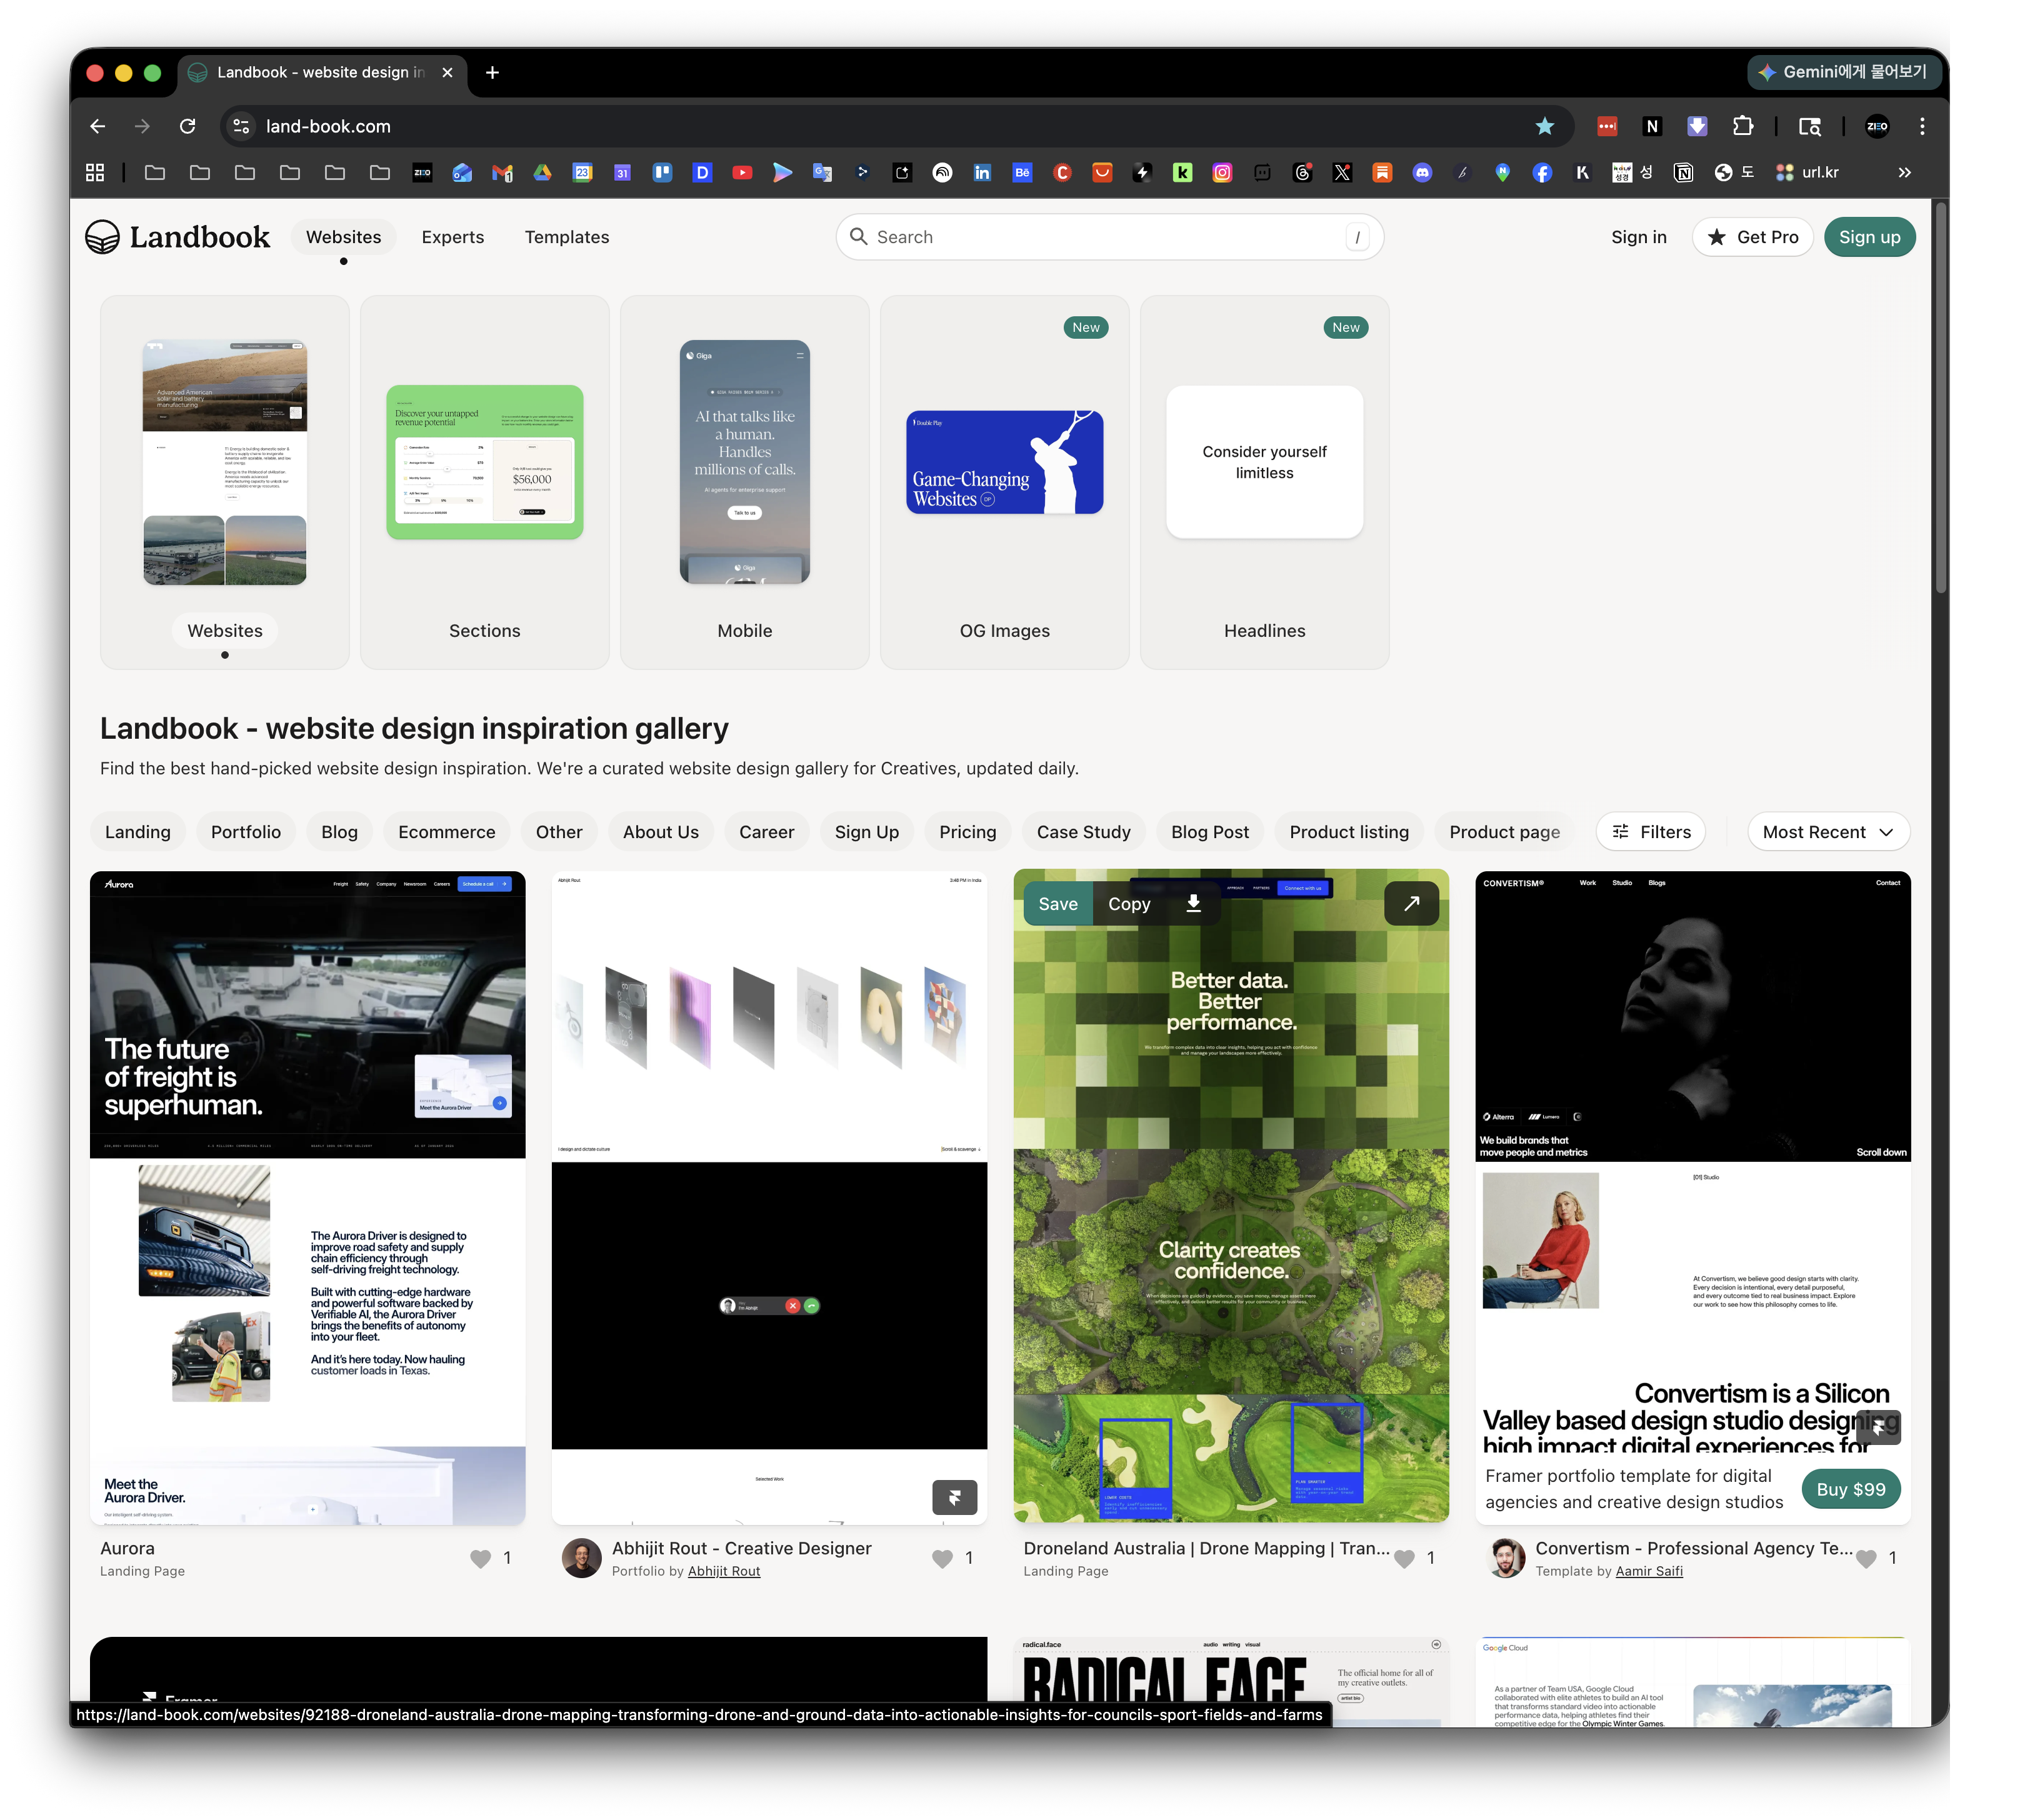The image size is (2020, 1820).
Task: Toggle the Product listing filter chip
Action: pos(1349,832)
